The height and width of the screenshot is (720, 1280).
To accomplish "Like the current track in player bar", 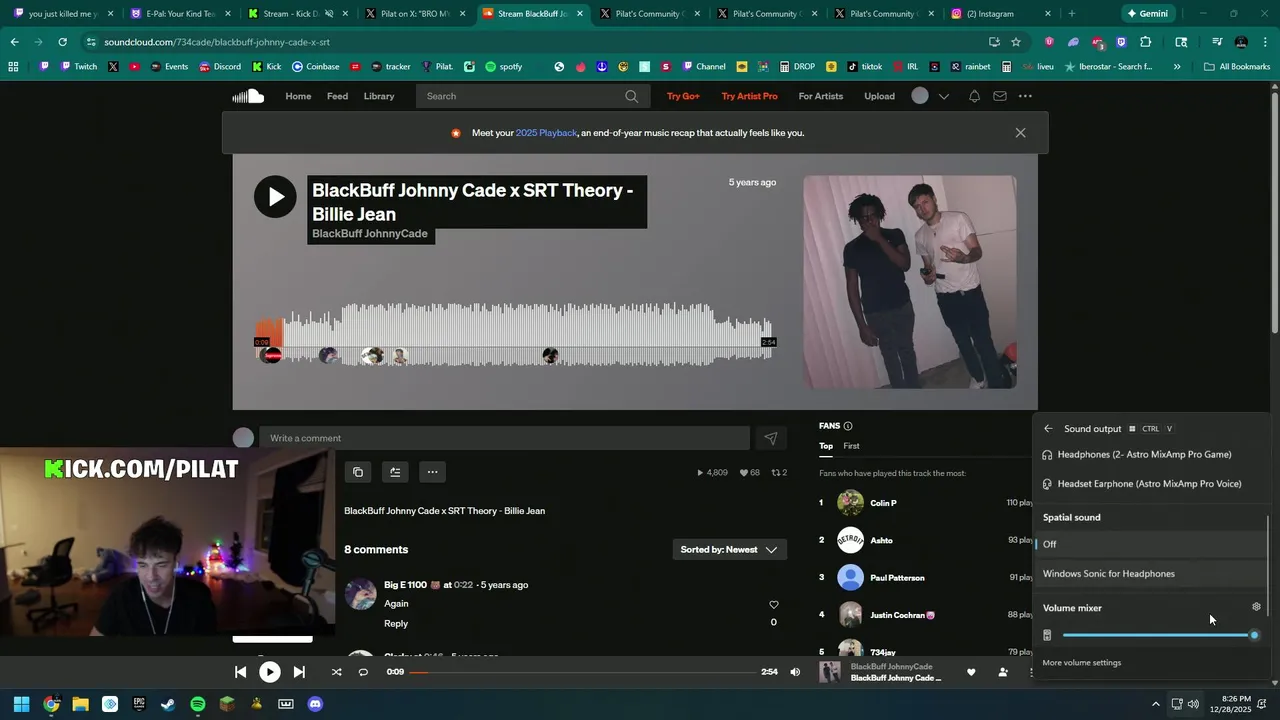I will click(971, 672).
